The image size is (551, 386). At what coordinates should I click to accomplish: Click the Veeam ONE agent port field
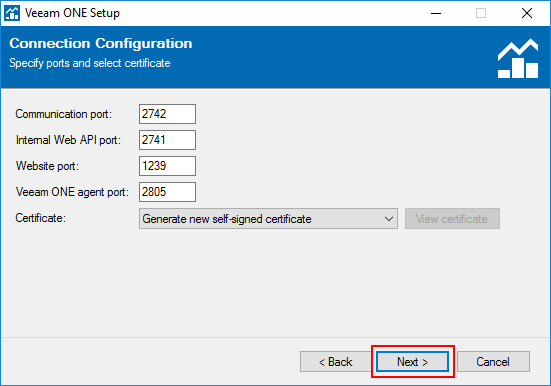point(167,192)
